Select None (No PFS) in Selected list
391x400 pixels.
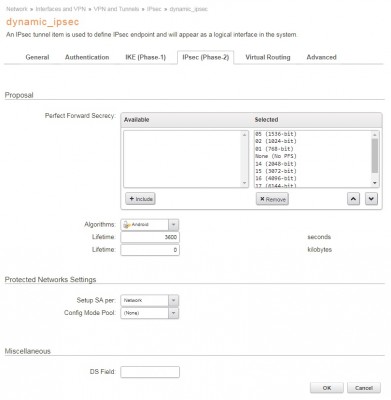pyautogui.click(x=276, y=156)
